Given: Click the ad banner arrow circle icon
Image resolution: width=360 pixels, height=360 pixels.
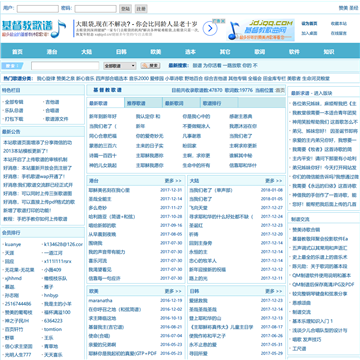Looking at the screenshot, I should point(210,29).
